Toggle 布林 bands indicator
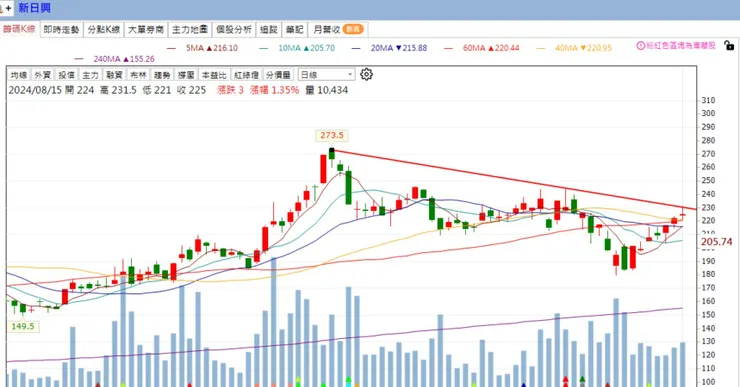This screenshot has width=740, height=387. click(x=138, y=75)
